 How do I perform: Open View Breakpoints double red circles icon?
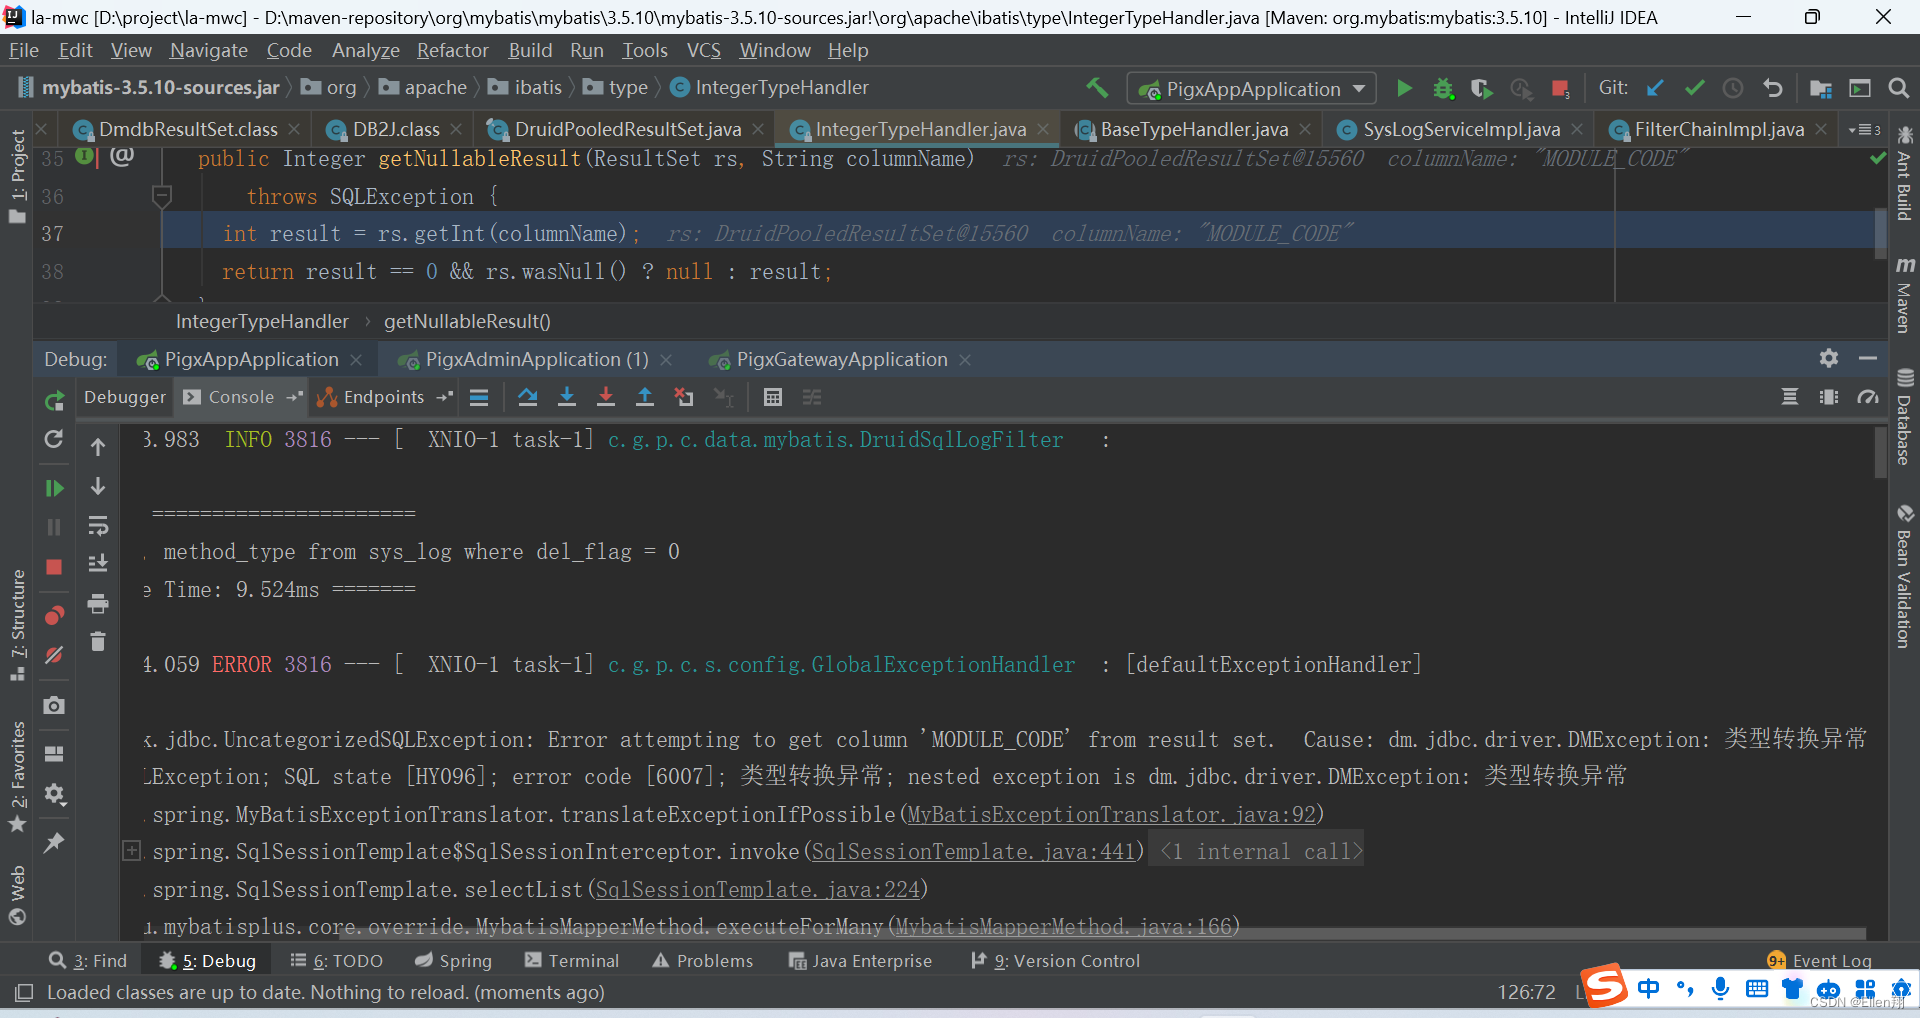[54, 614]
